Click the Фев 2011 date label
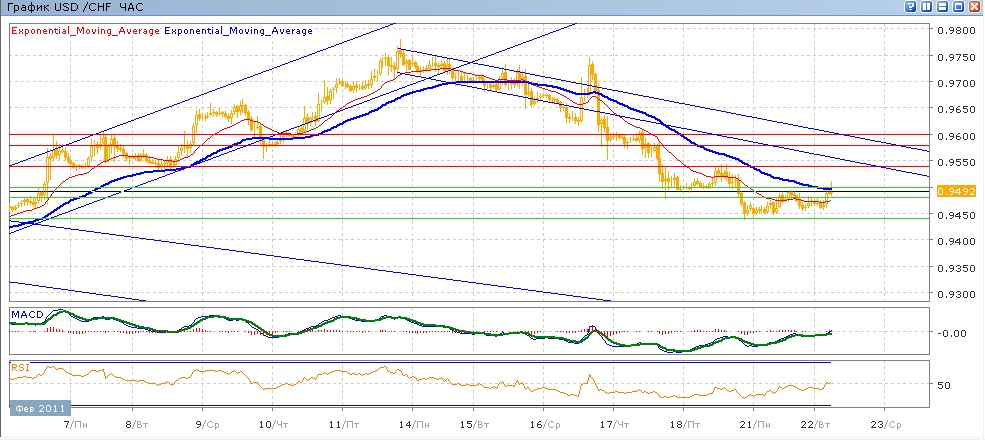This screenshot has width=985, height=440. pyautogui.click(x=41, y=407)
